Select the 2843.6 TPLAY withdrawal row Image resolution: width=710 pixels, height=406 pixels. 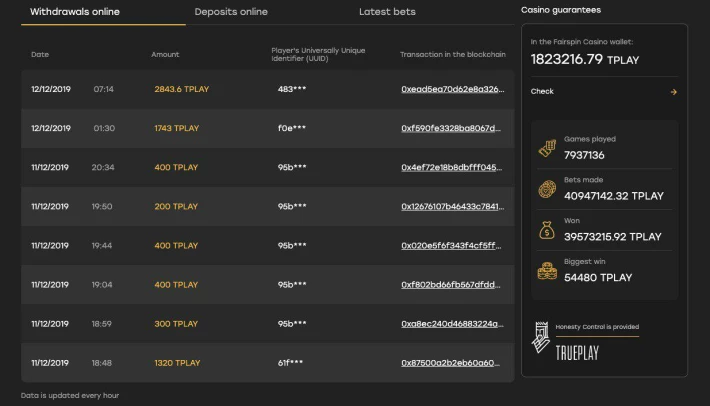click(x=268, y=89)
